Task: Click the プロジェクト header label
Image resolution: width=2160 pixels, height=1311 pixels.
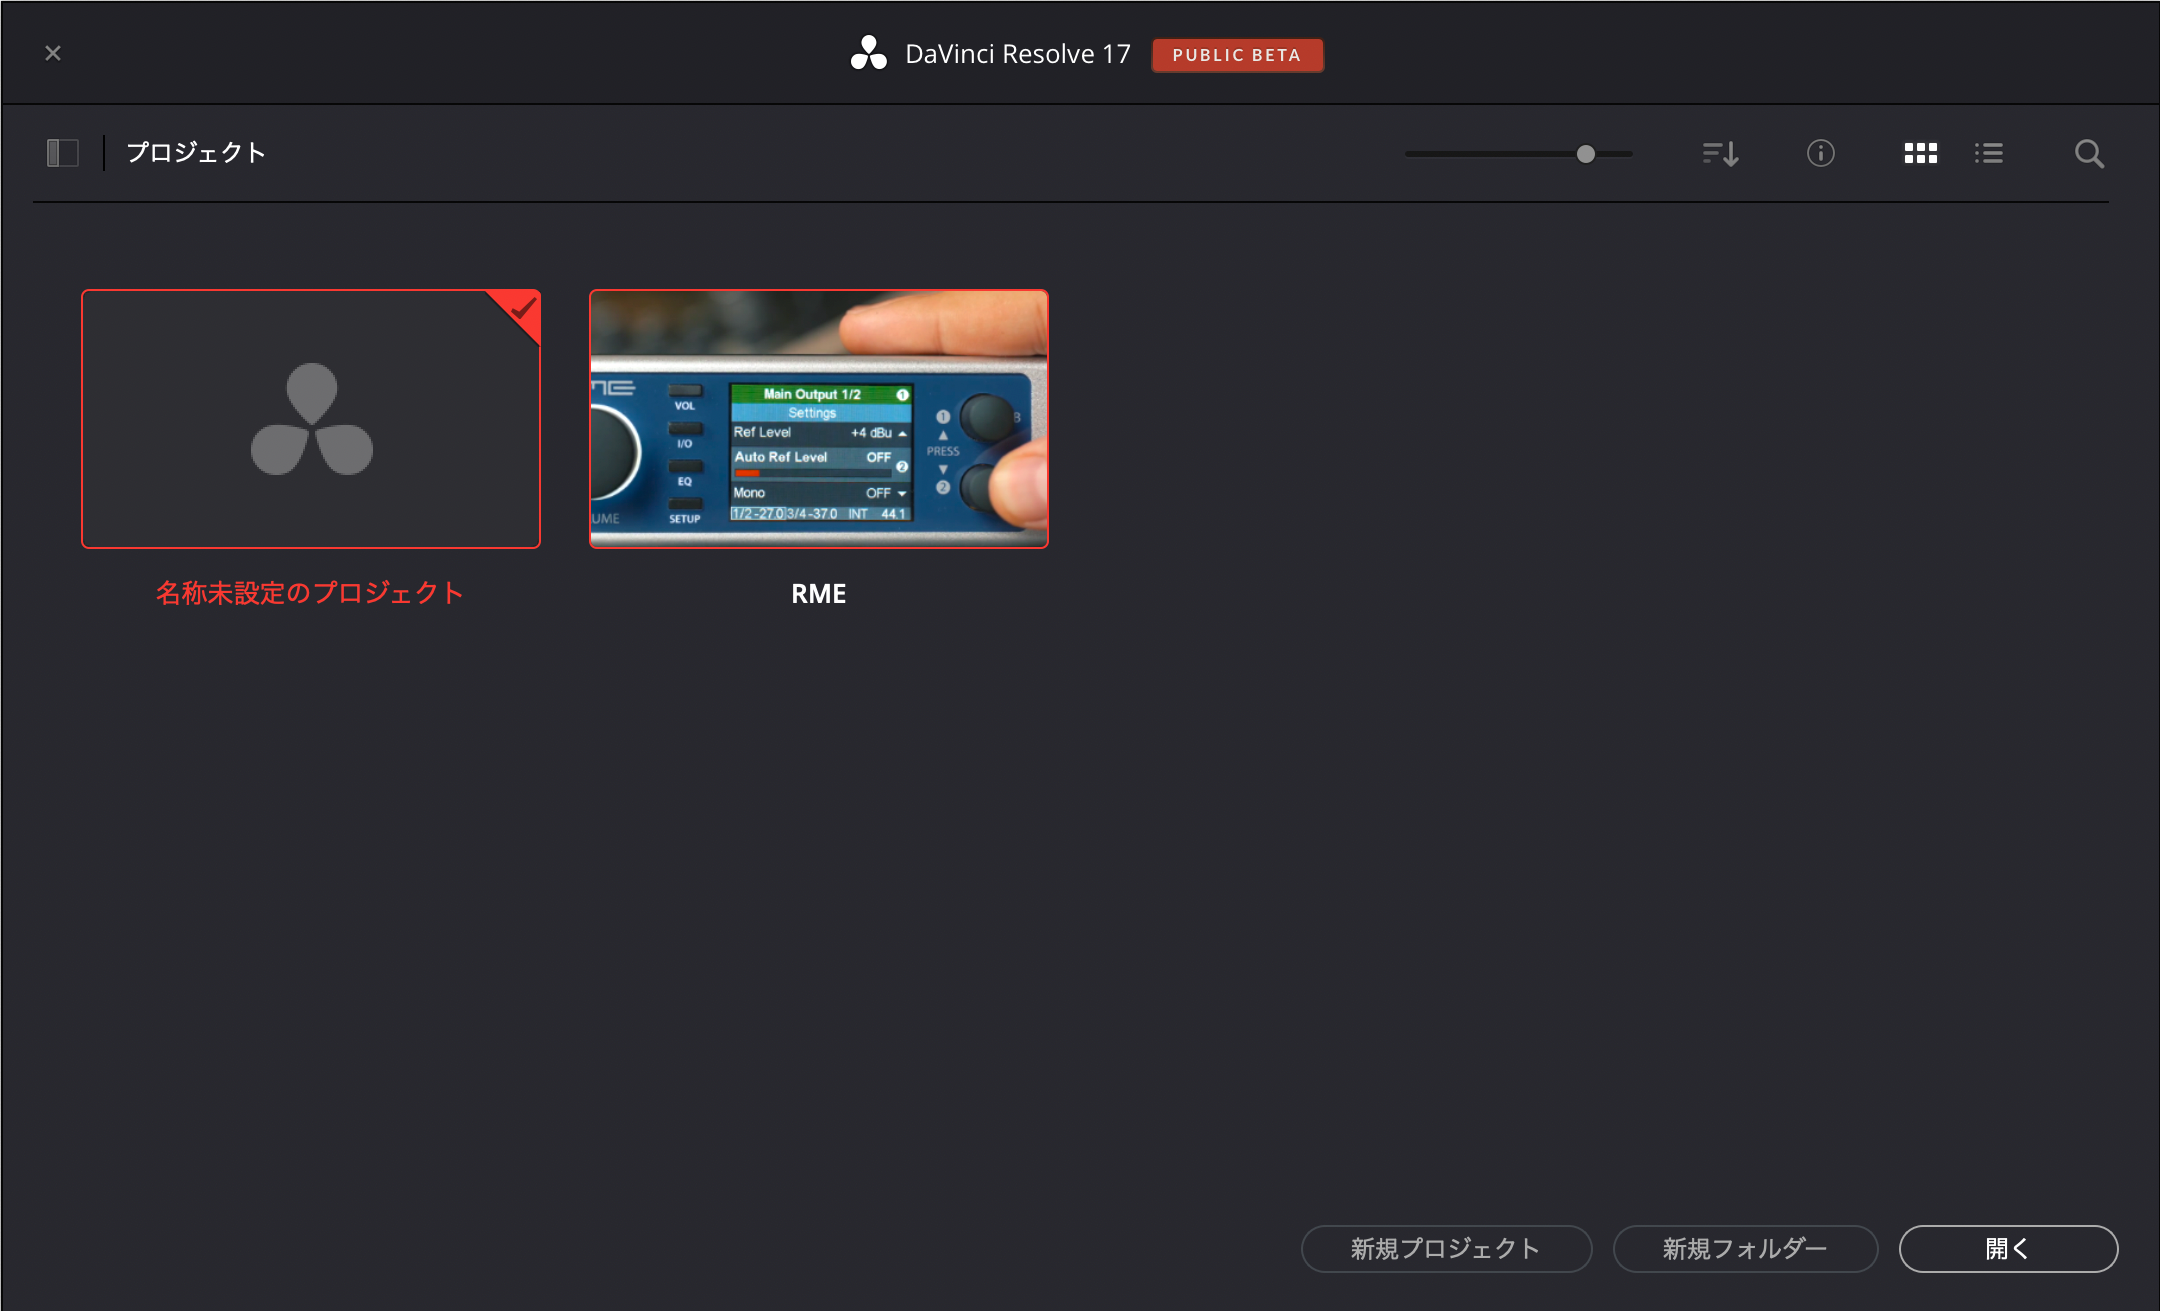Action: pos(196,153)
